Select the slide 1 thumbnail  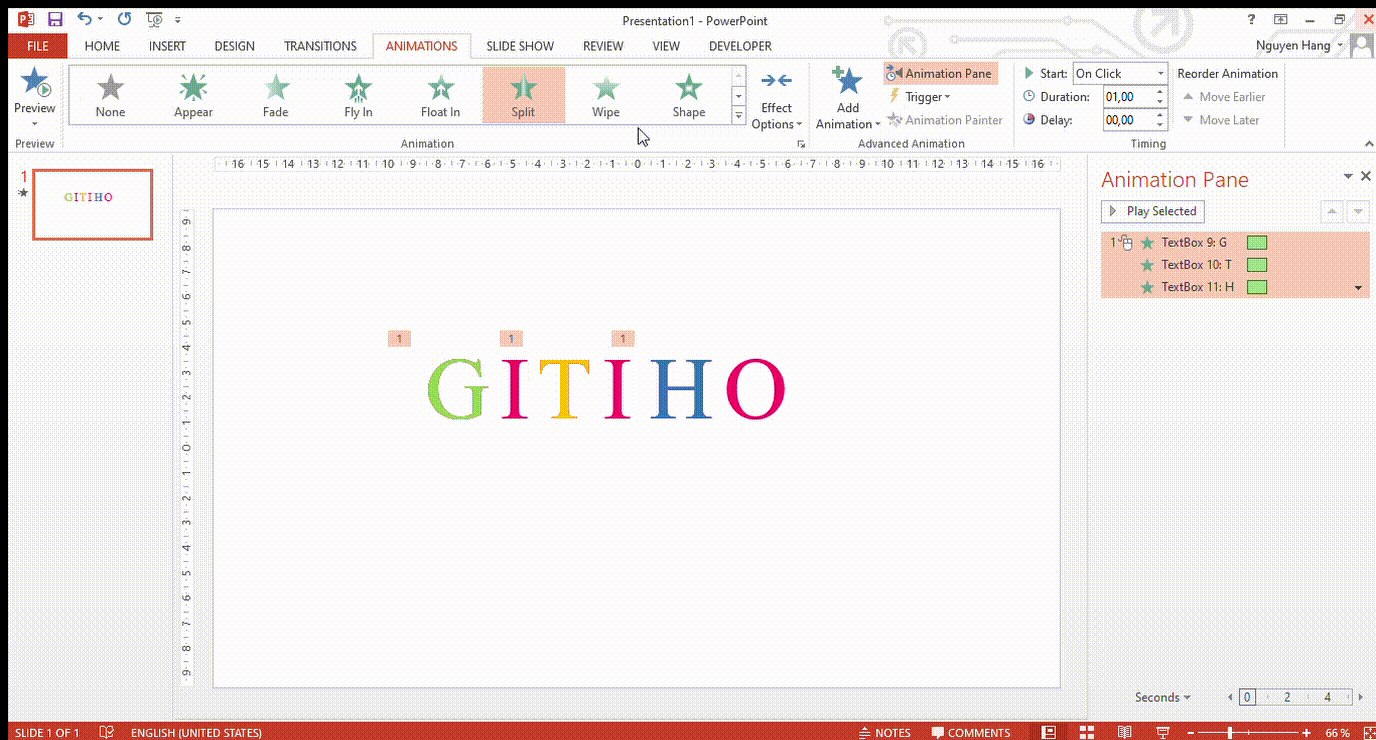pos(92,204)
